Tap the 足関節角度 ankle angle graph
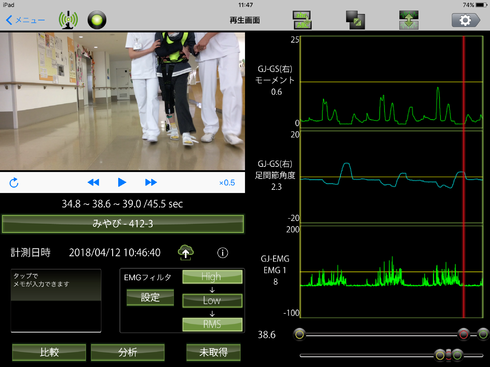490x367 pixels. pos(392,177)
